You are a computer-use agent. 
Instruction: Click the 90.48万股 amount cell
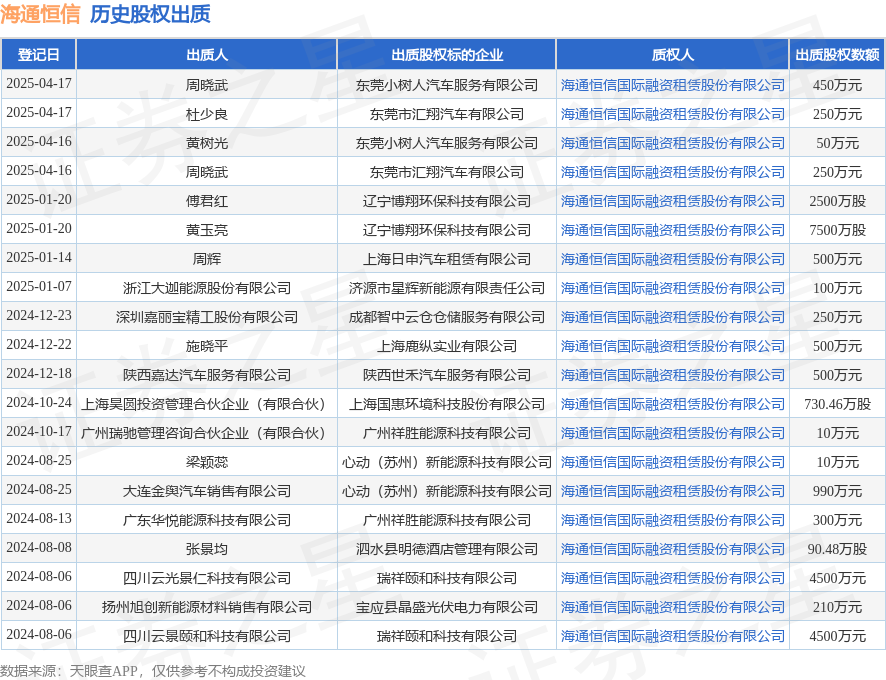click(837, 549)
